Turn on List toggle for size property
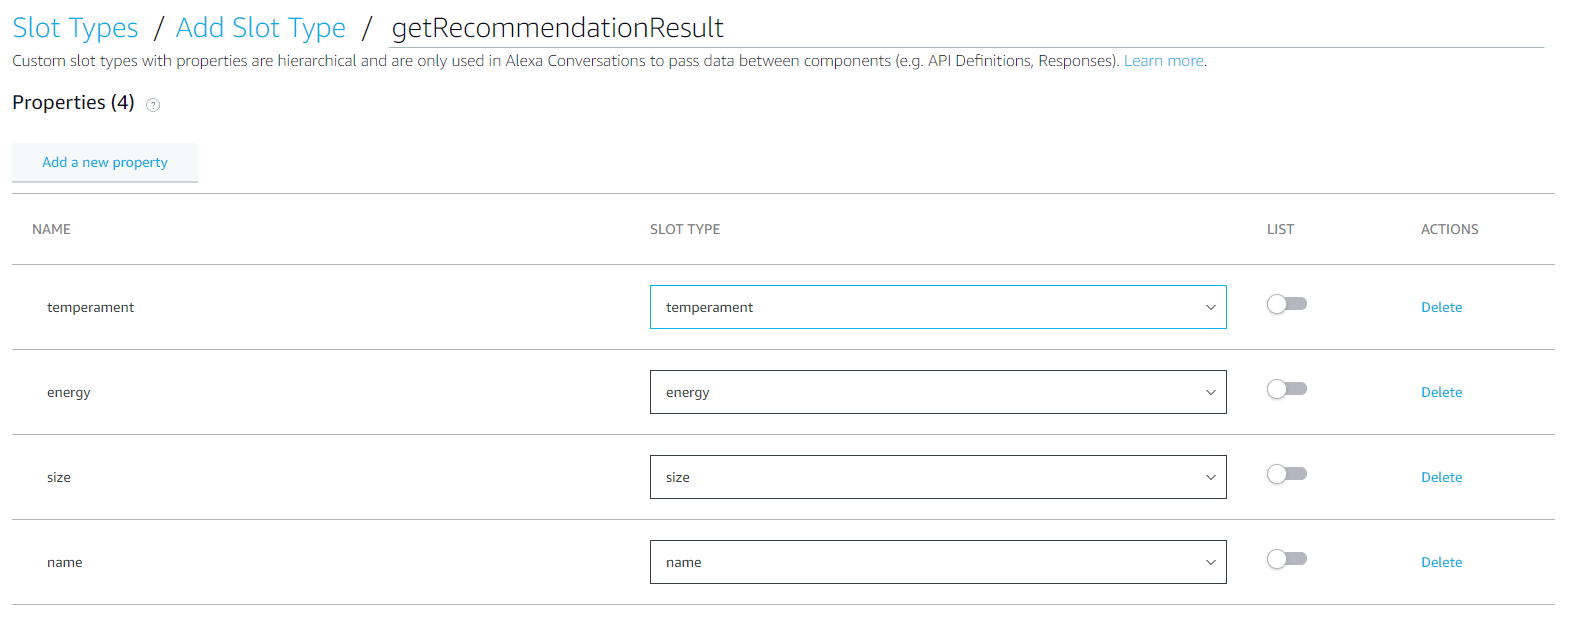1574x634 pixels. pos(1286,474)
